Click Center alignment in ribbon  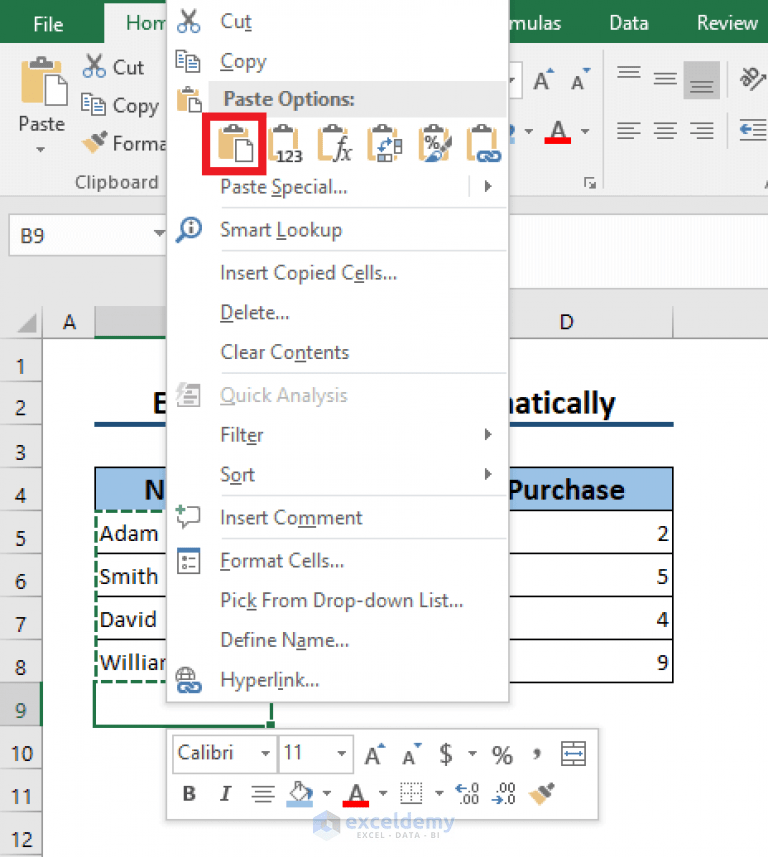[x=665, y=131]
